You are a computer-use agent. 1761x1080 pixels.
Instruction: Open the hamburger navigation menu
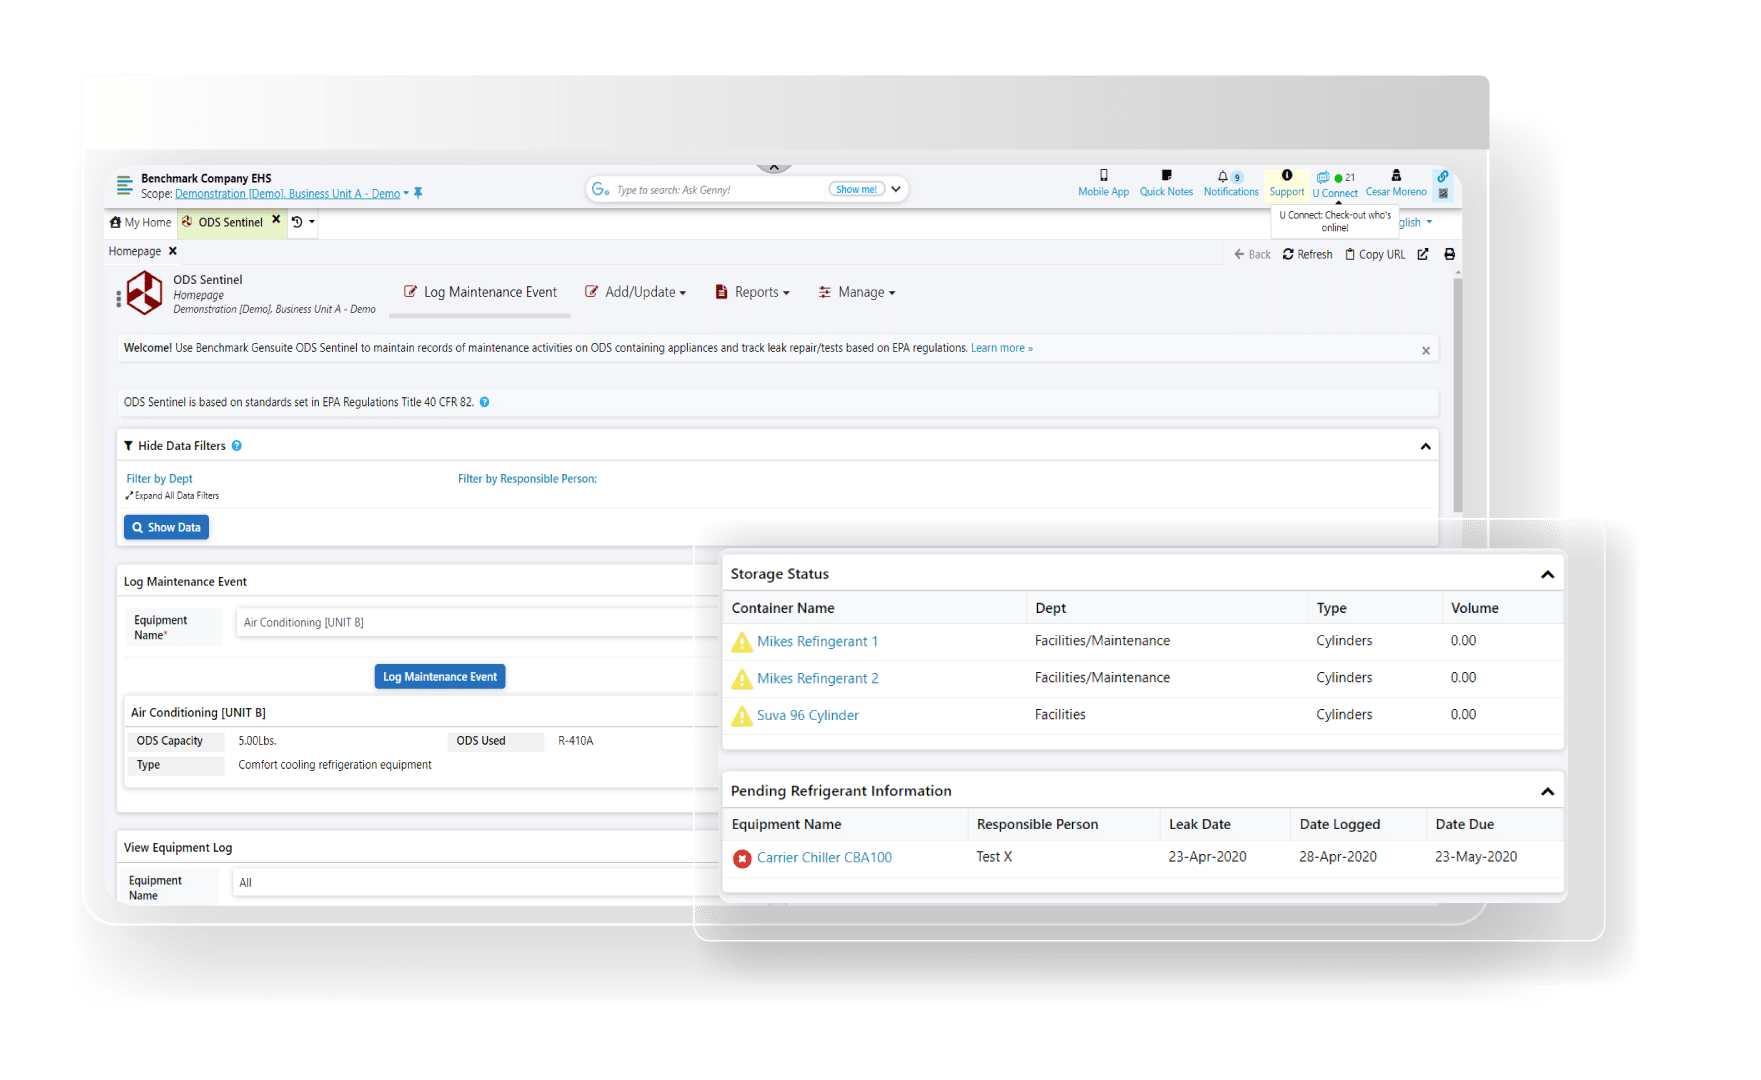click(x=125, y=185)
